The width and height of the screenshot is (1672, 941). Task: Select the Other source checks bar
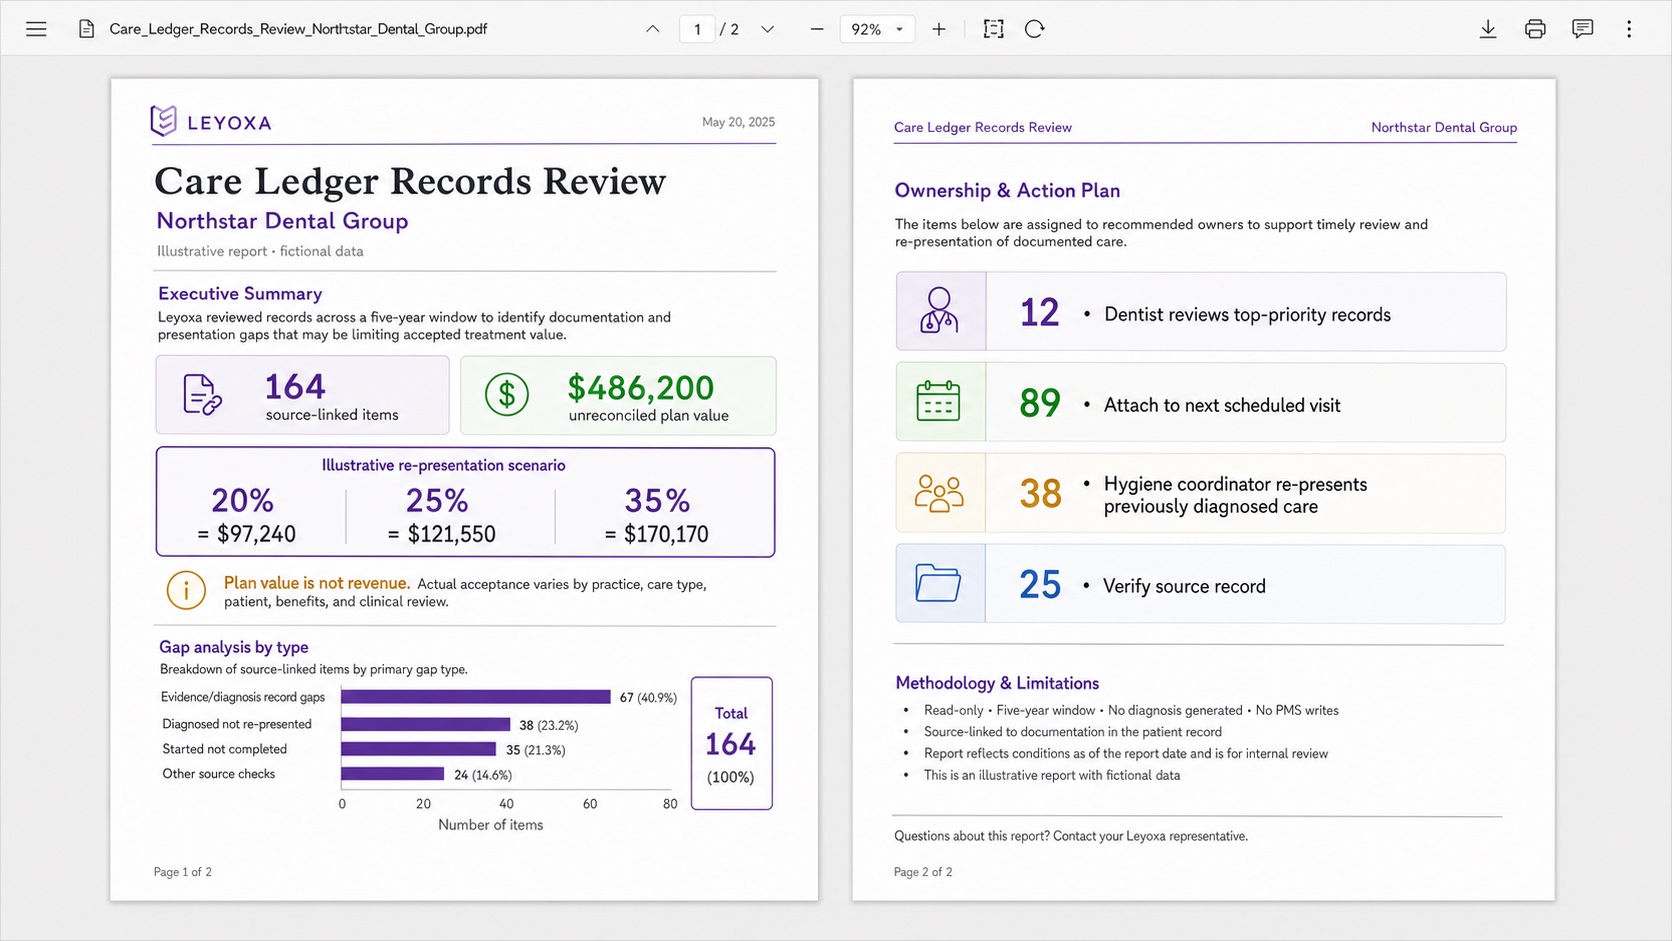pos(393,774)
